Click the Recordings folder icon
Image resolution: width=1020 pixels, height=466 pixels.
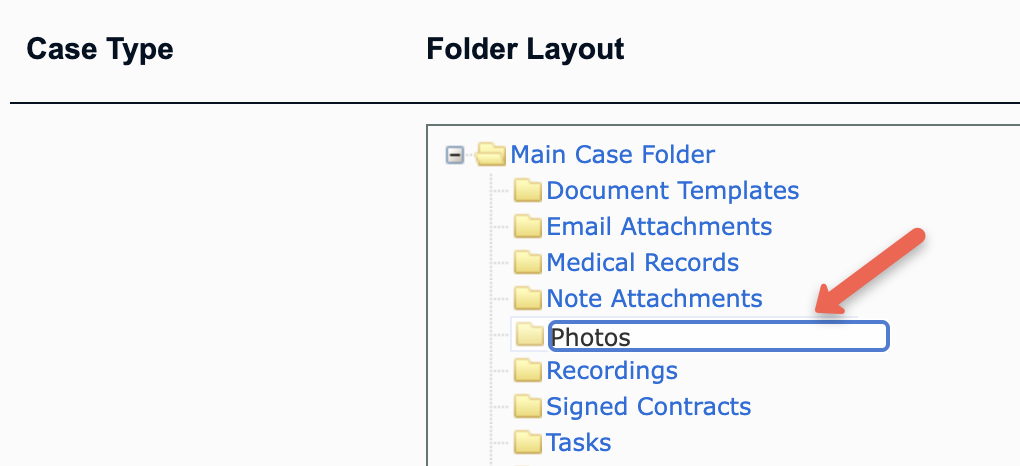[528, 370]
